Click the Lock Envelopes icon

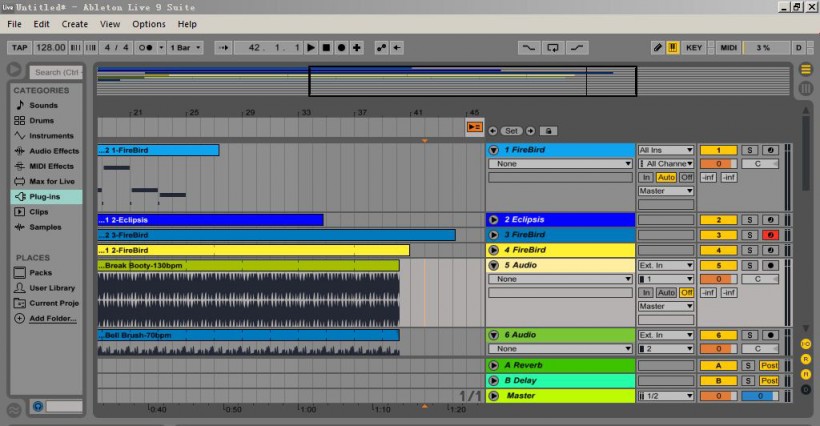click(x=549, y=131)
